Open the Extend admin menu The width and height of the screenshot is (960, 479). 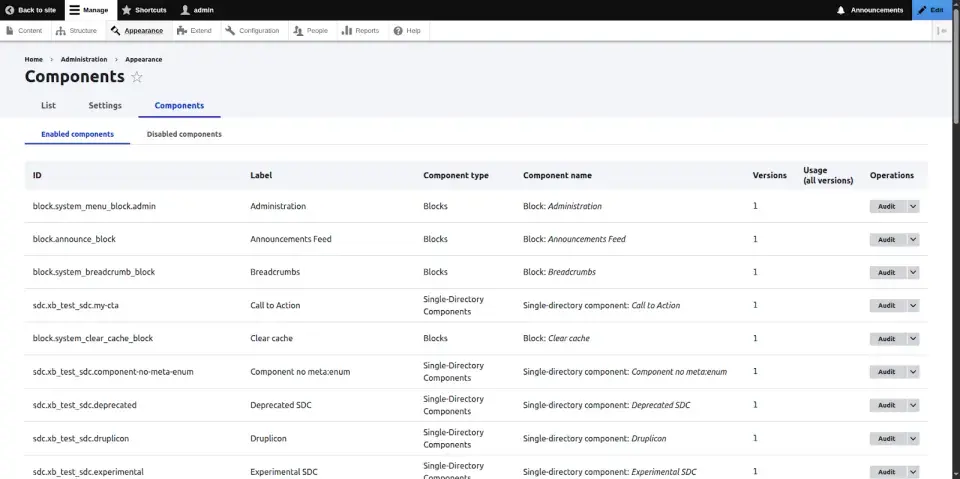(194, 31)
